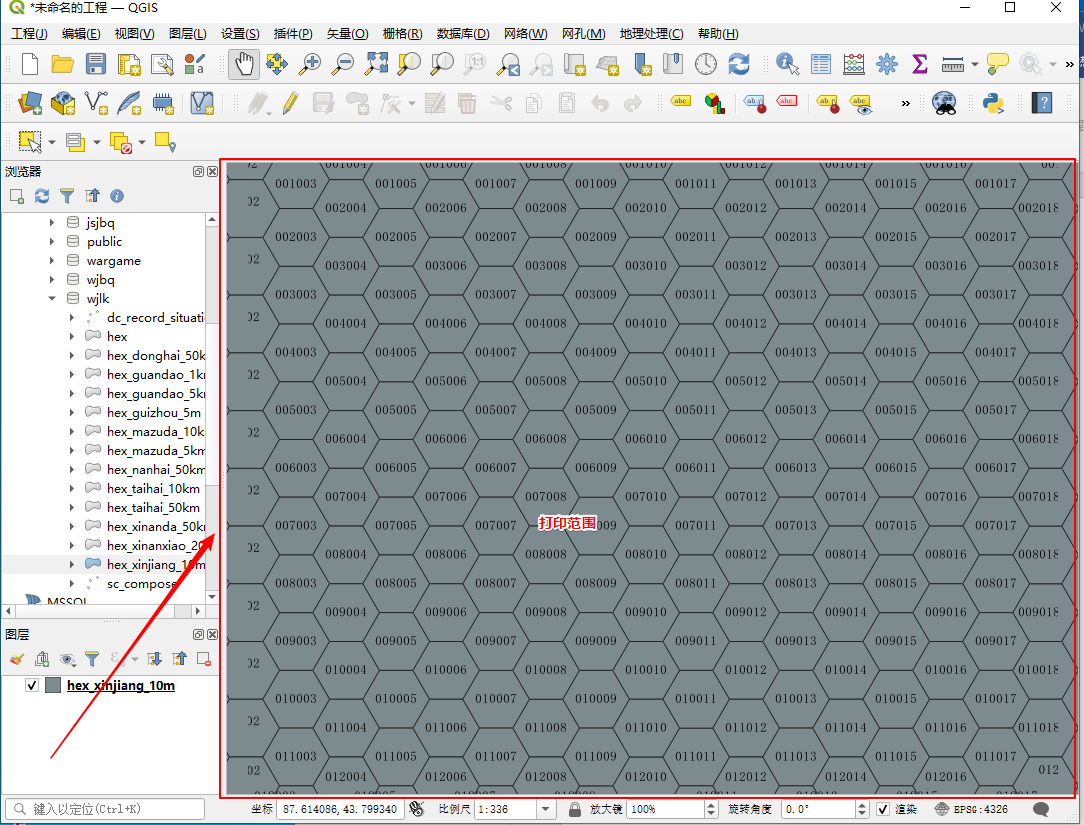
Task: Toggle visibility checkbox of hex_xinjiang_10m layer
Action: click(32, 685)
